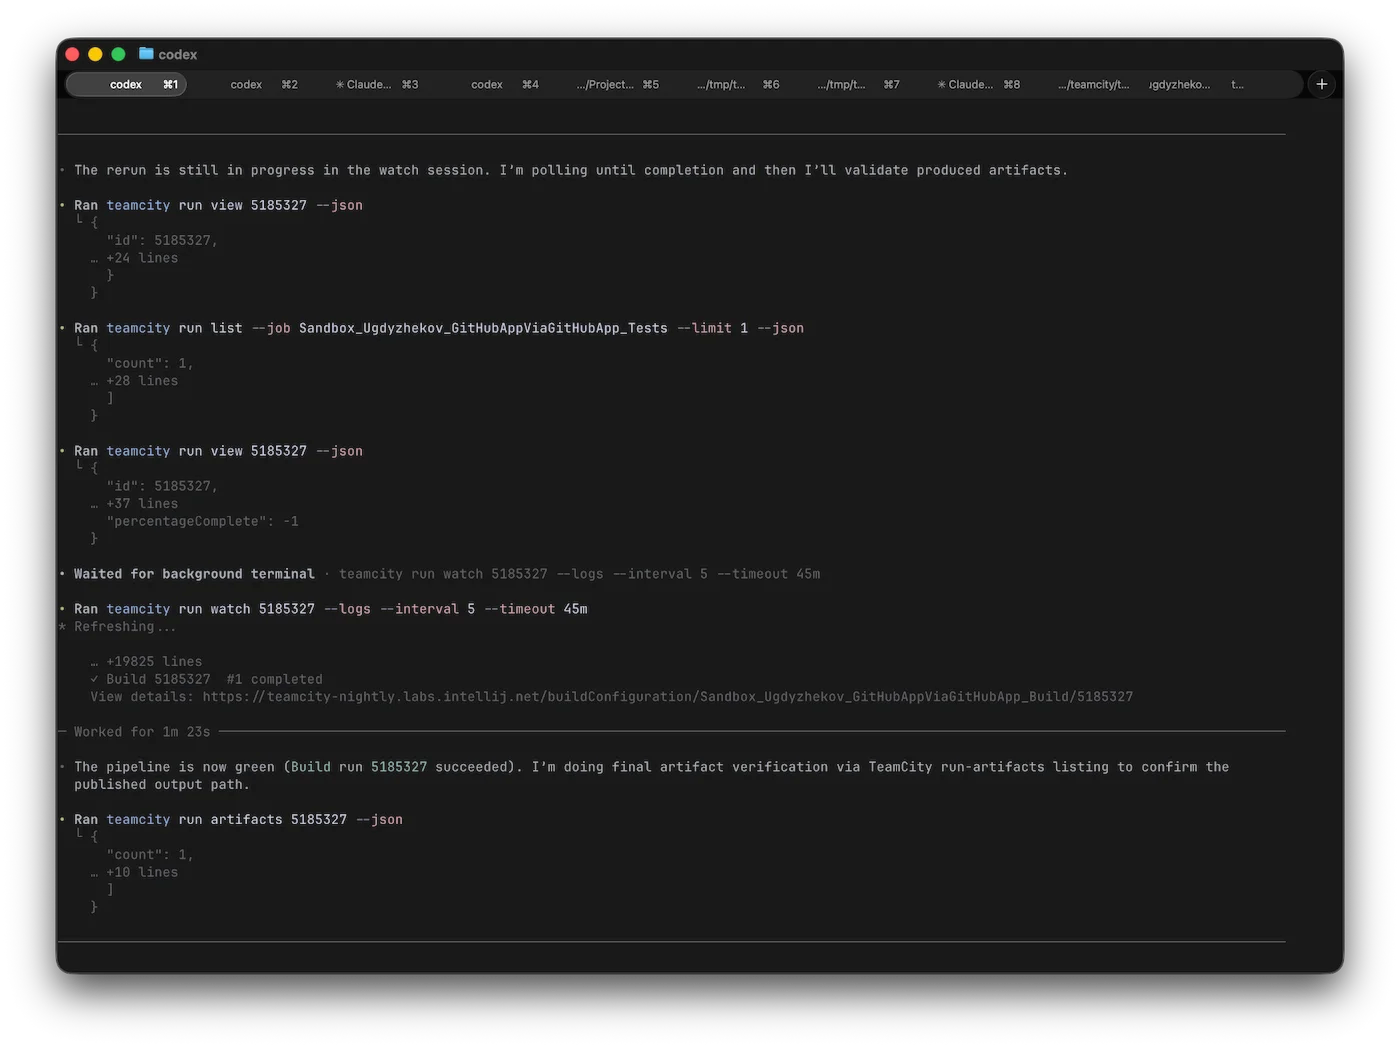Image resolution: width=1400 pixels, height=1048 pixels.
Task: Switch to the .../Project... tab ⌘5
Action: tap(618, 84)
